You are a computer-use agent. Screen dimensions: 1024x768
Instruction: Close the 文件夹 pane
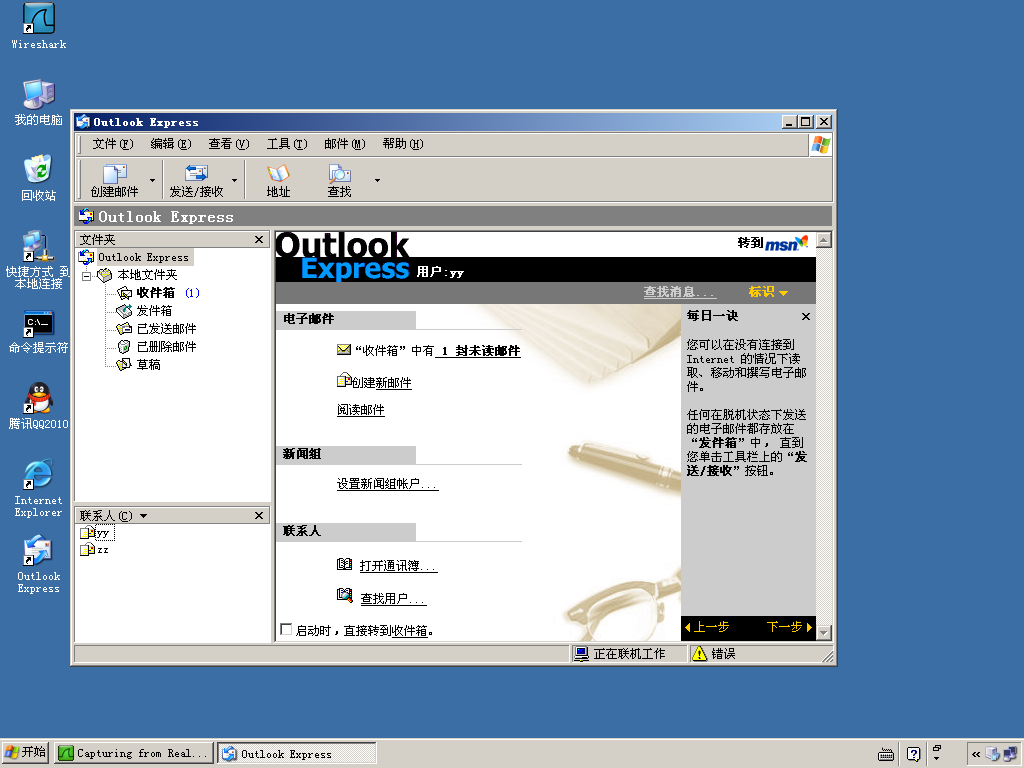point(259,240)
